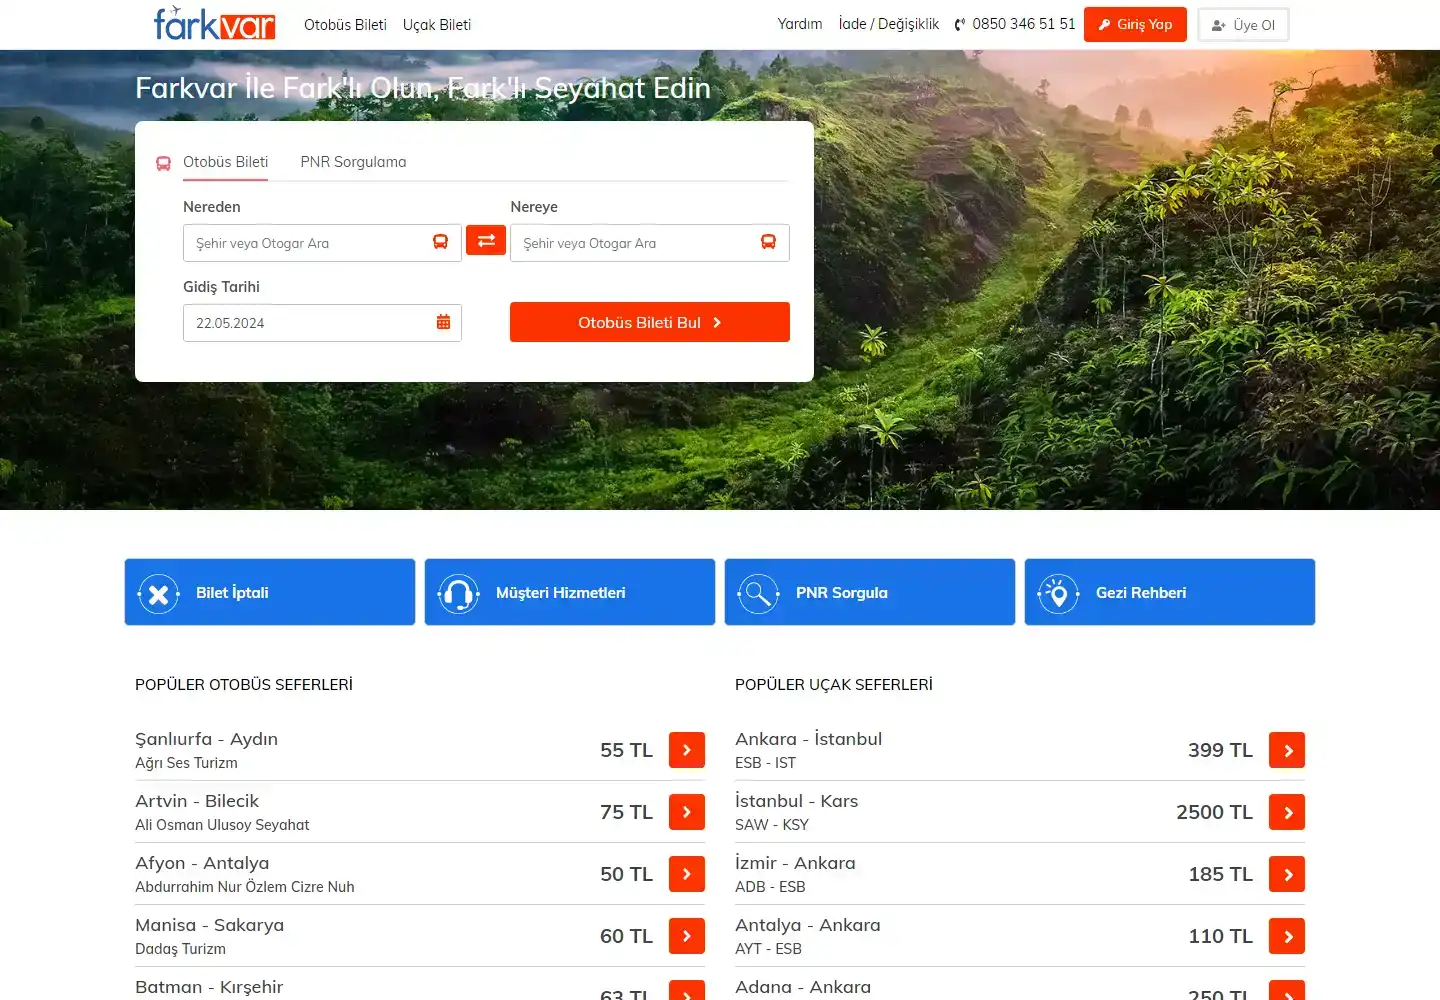
Task: Open the Manisa - Sakarya route arrow
Action: coord(687,936)
